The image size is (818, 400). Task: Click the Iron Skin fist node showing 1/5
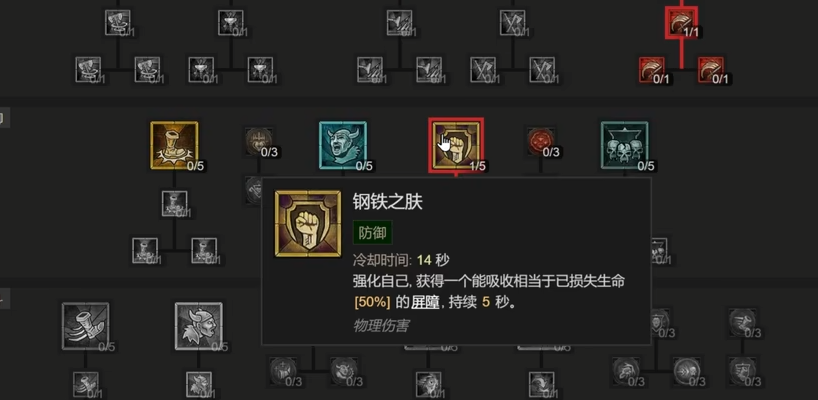pos(456,146)
